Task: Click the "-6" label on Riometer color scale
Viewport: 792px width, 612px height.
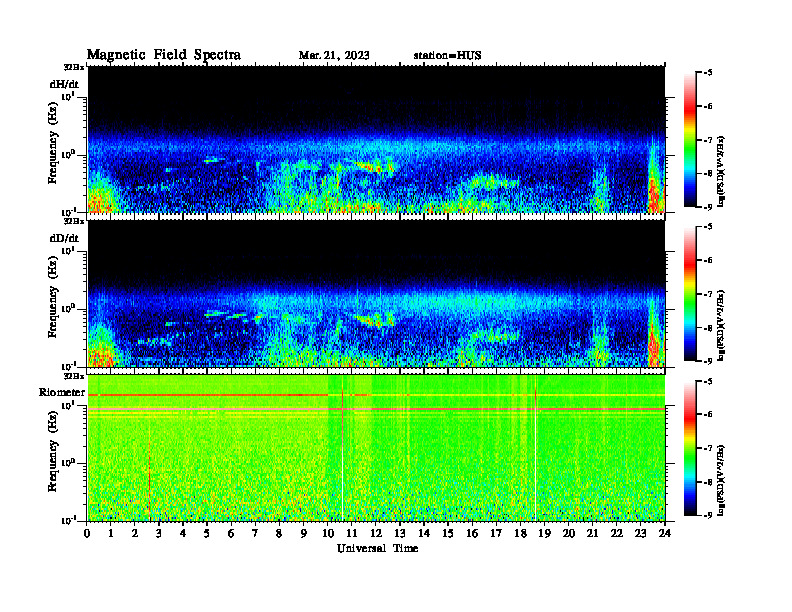Action: point(708,414)
